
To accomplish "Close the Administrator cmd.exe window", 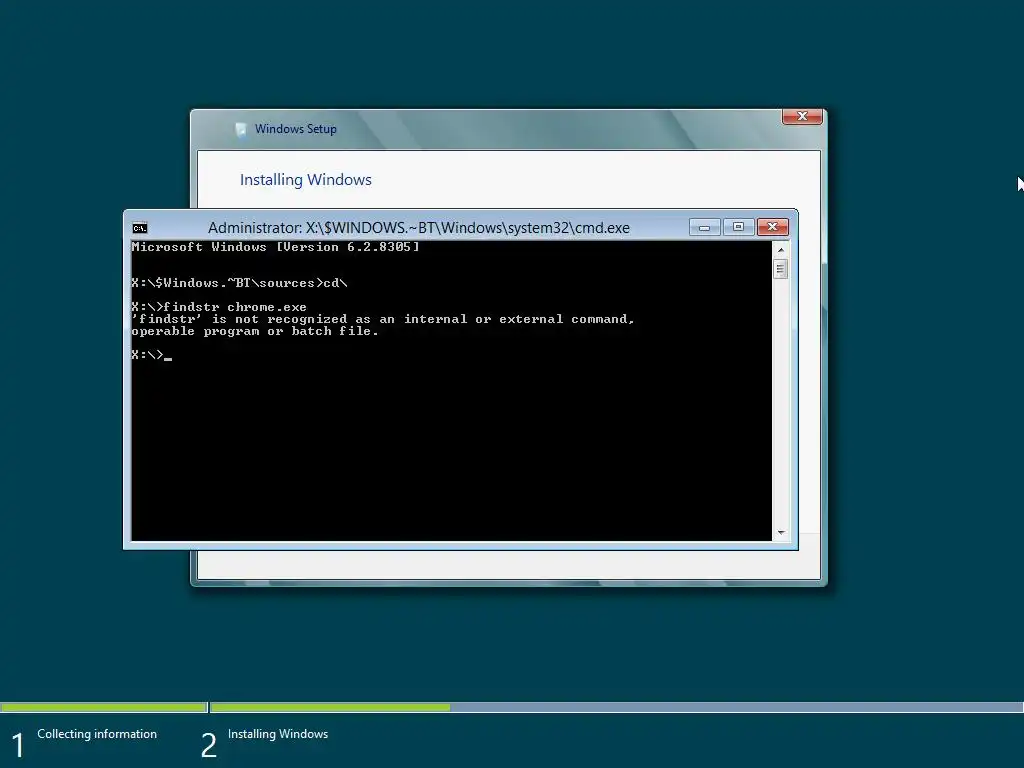I will [x=773, y=227].
